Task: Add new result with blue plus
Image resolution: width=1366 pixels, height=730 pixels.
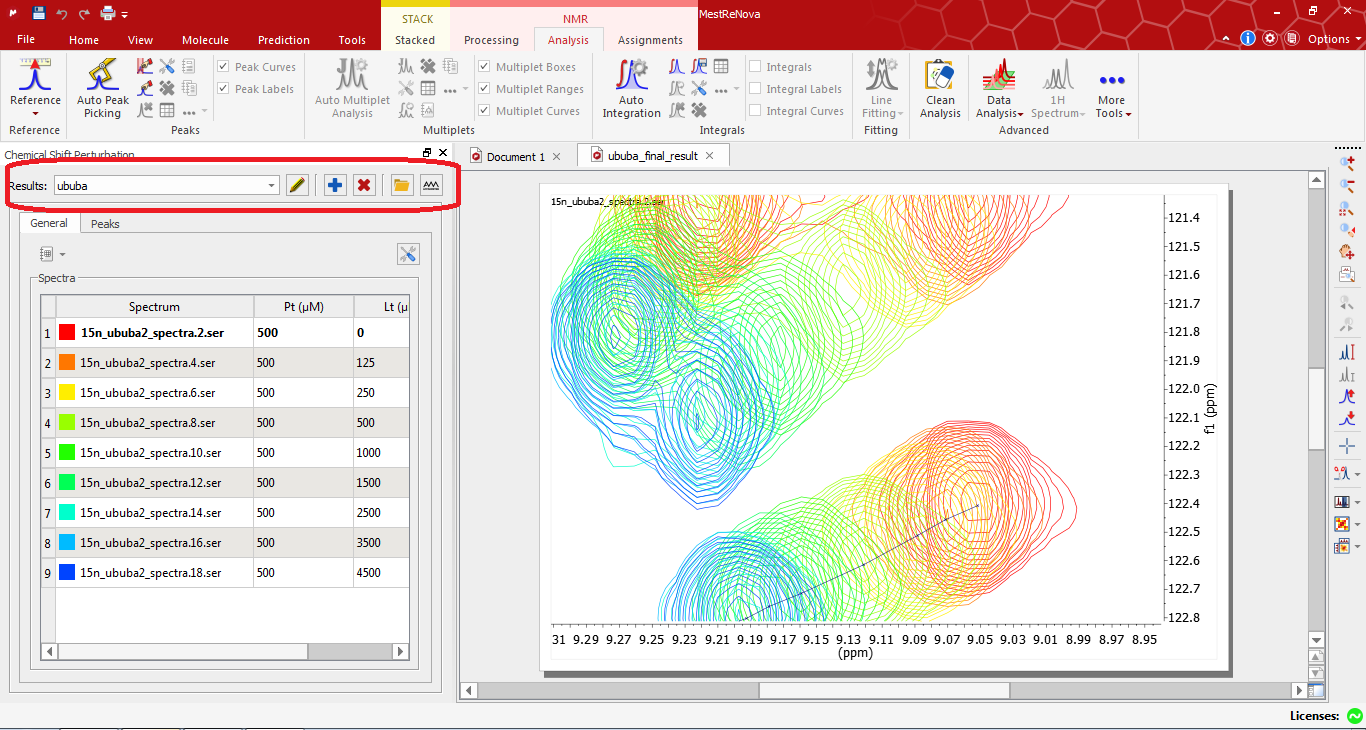Action: point(335,185)
